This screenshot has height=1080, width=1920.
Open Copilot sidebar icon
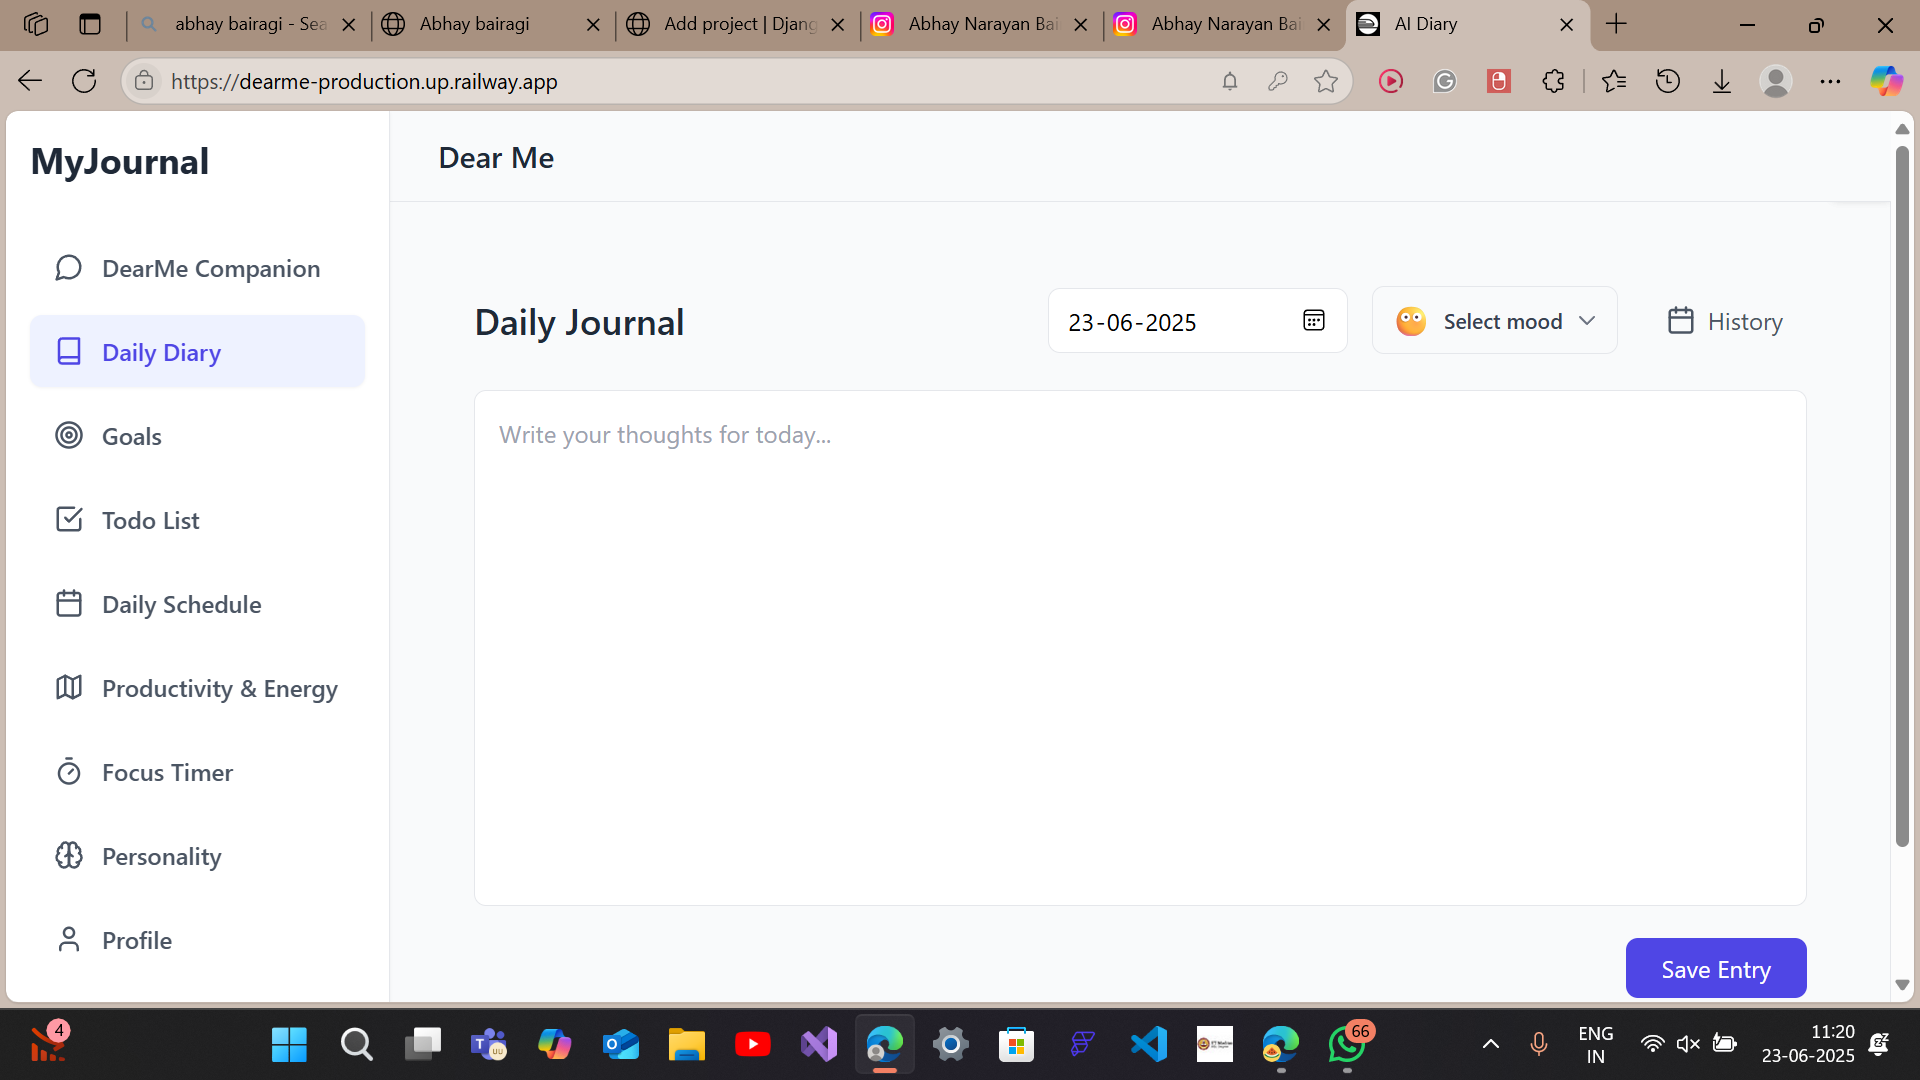(x=1887, y=81)
